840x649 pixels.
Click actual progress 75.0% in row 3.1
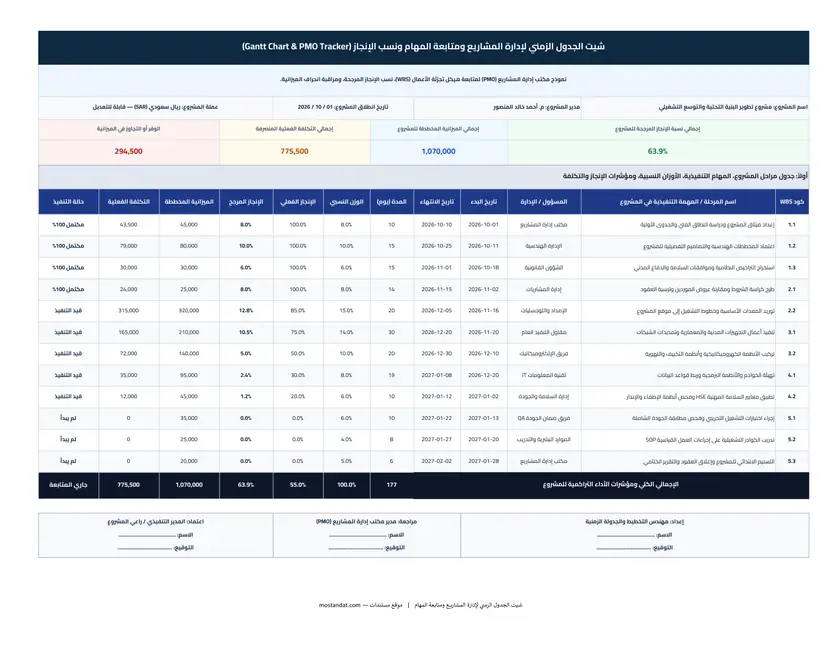(x=298, y=332)
